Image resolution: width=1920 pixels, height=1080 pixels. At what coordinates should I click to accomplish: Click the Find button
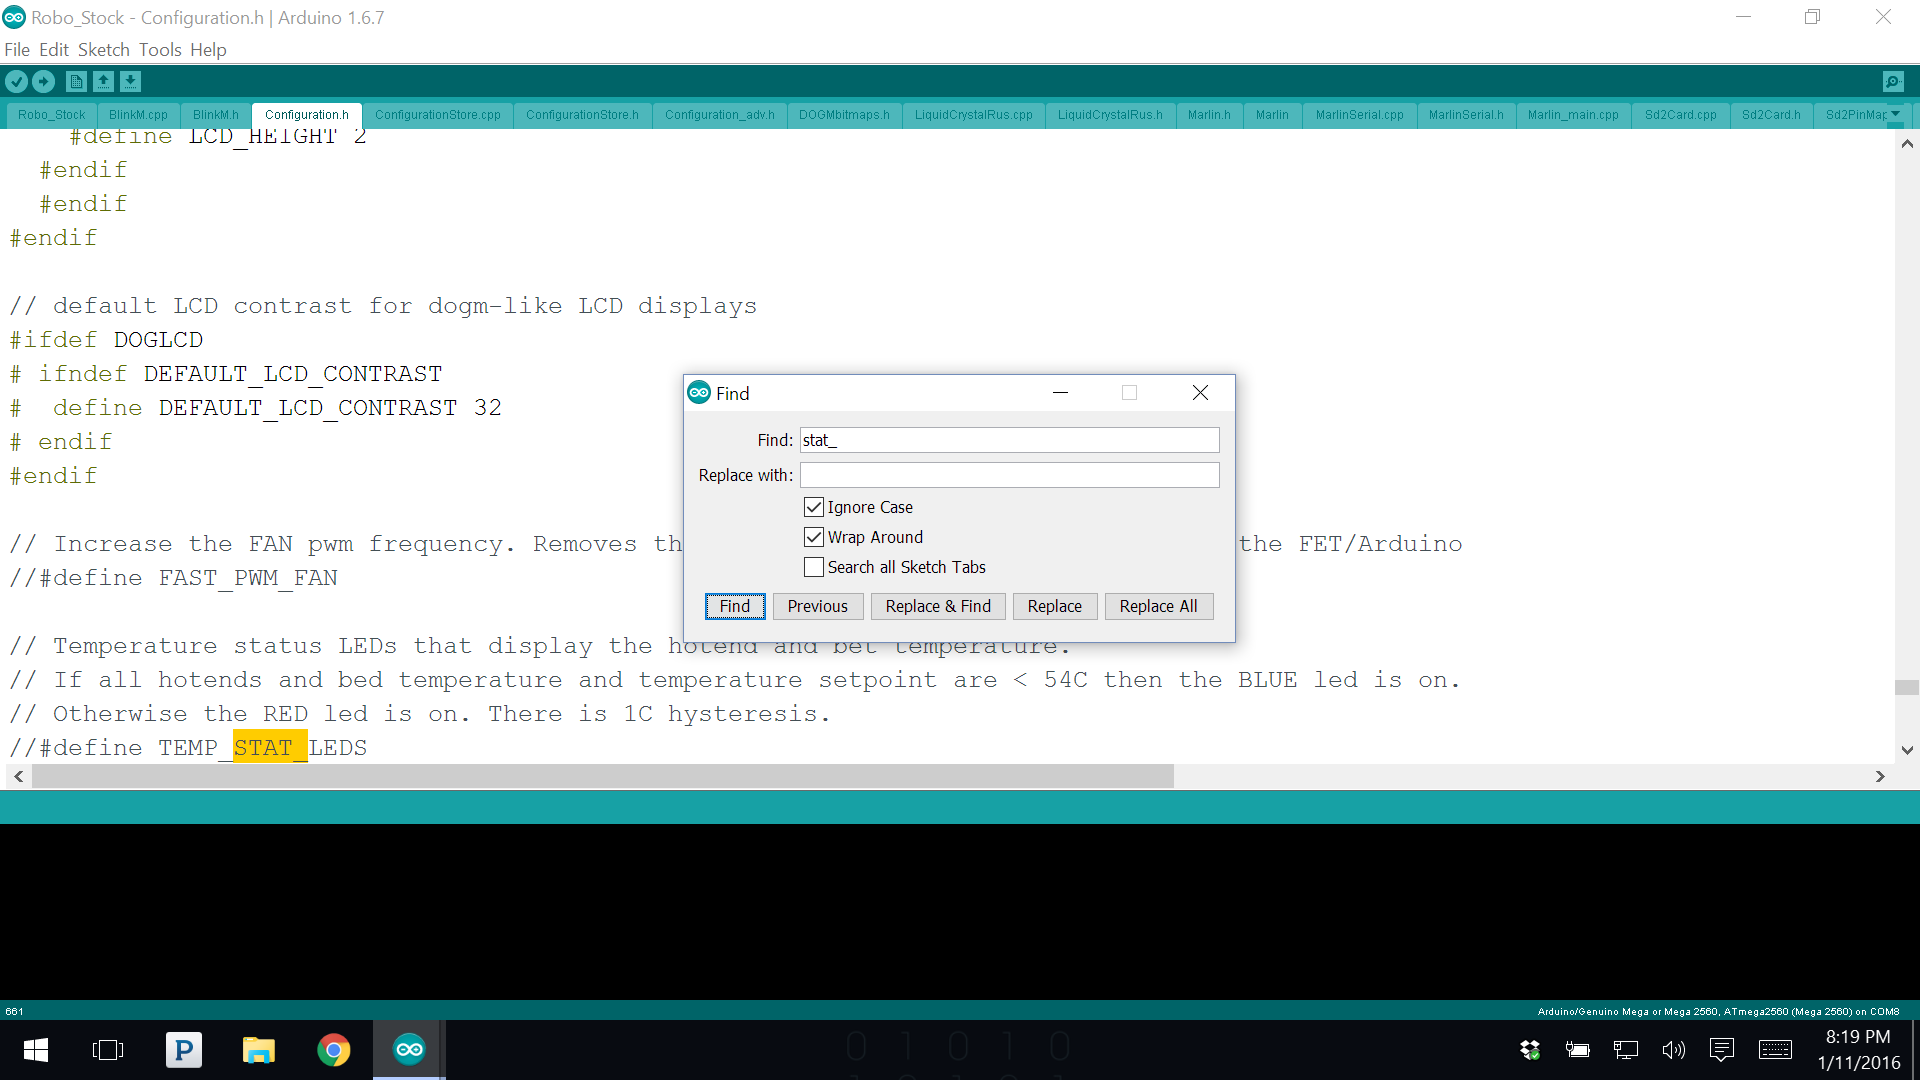(x=735, y=605)
